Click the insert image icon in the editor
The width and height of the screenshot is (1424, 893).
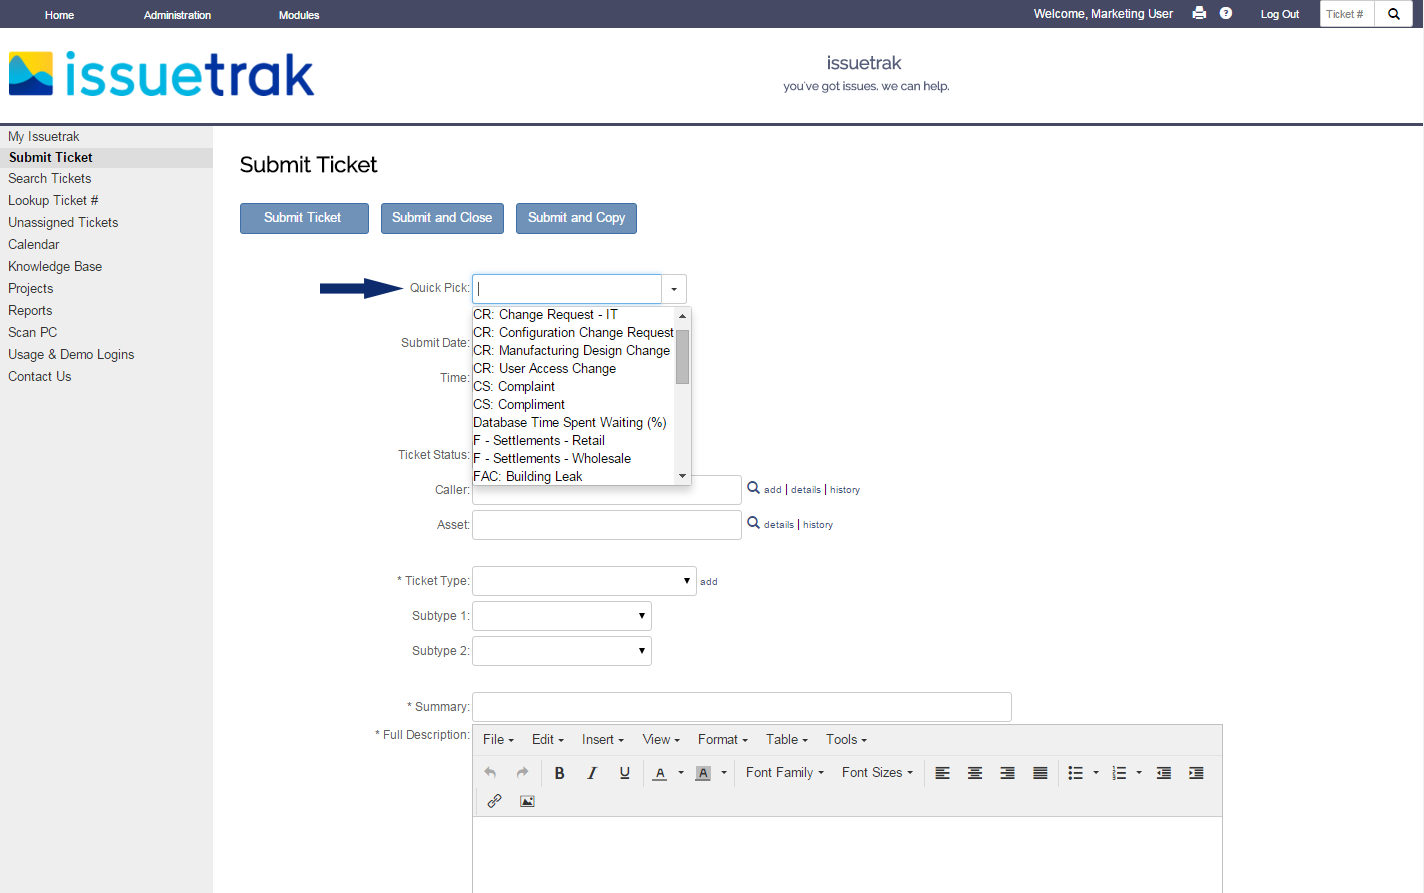[527, 800]
